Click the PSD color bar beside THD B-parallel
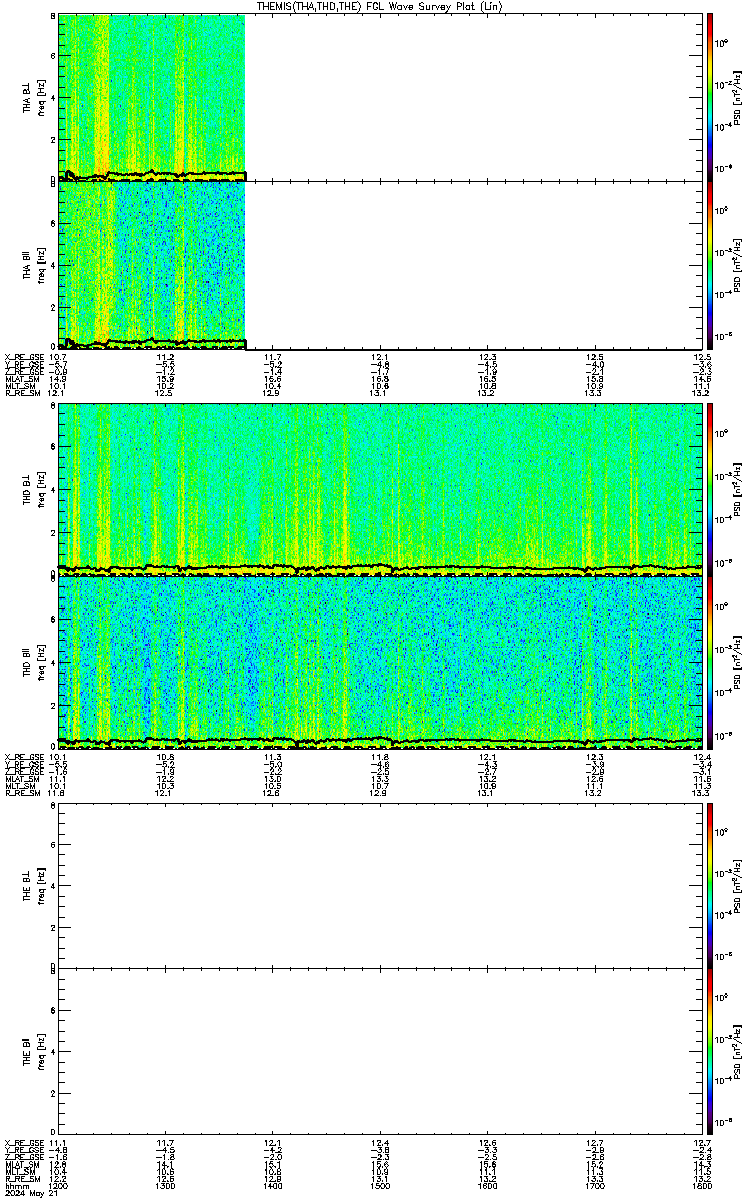Viewport: 750px width, 1200px height. coord(710,662)
